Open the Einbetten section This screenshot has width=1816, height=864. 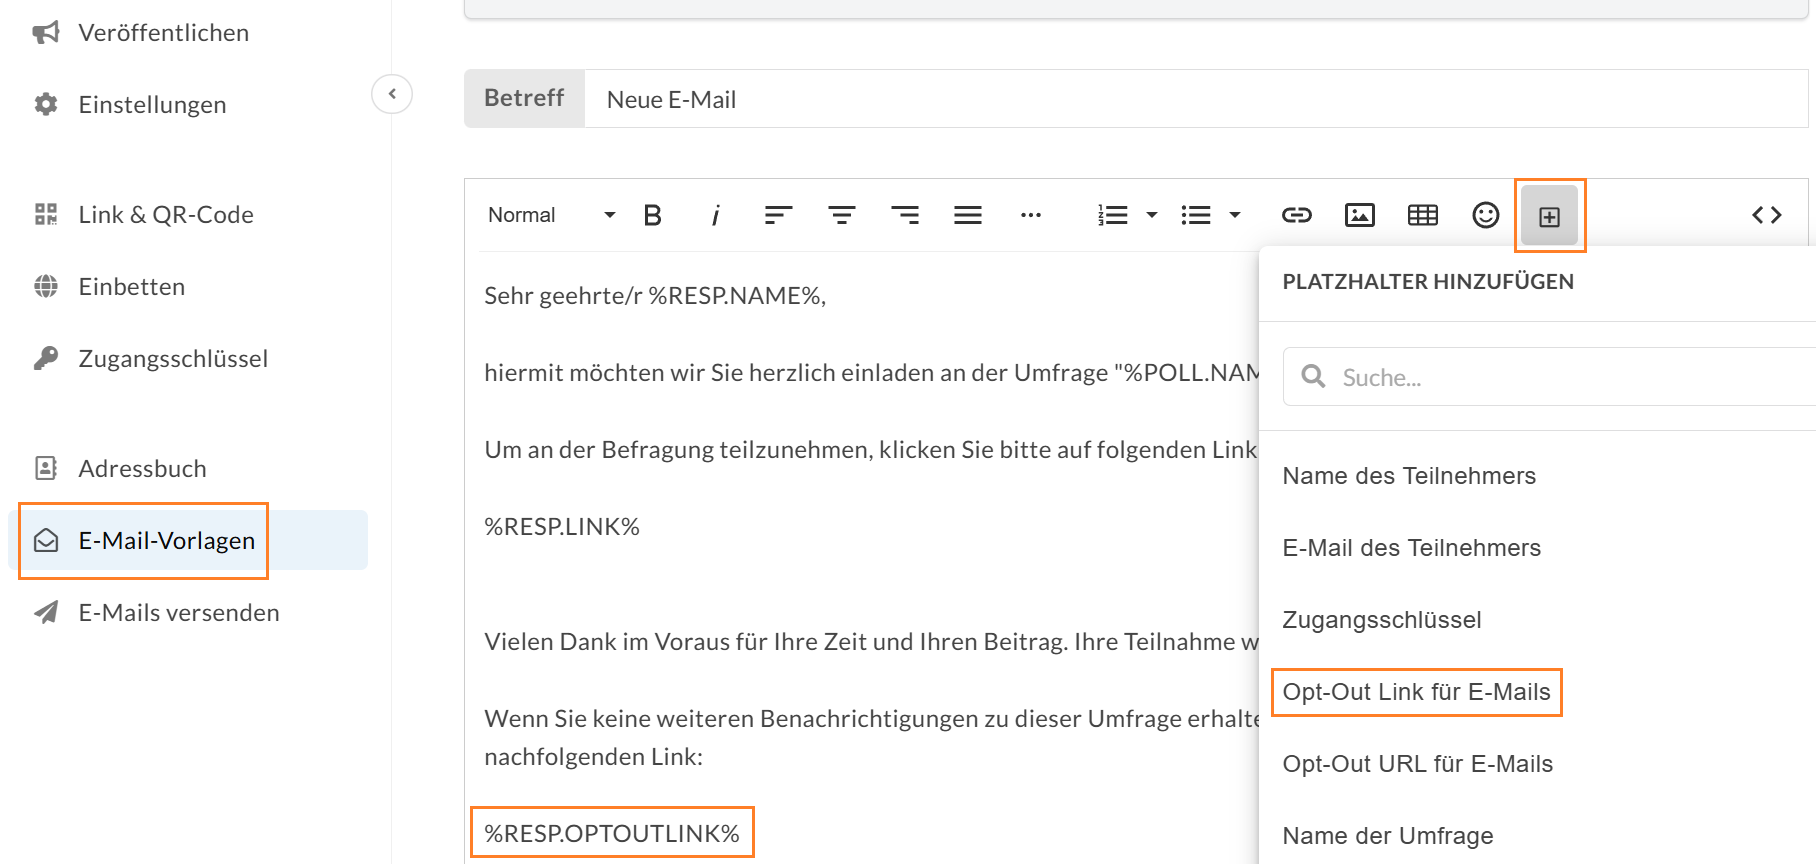132,287
